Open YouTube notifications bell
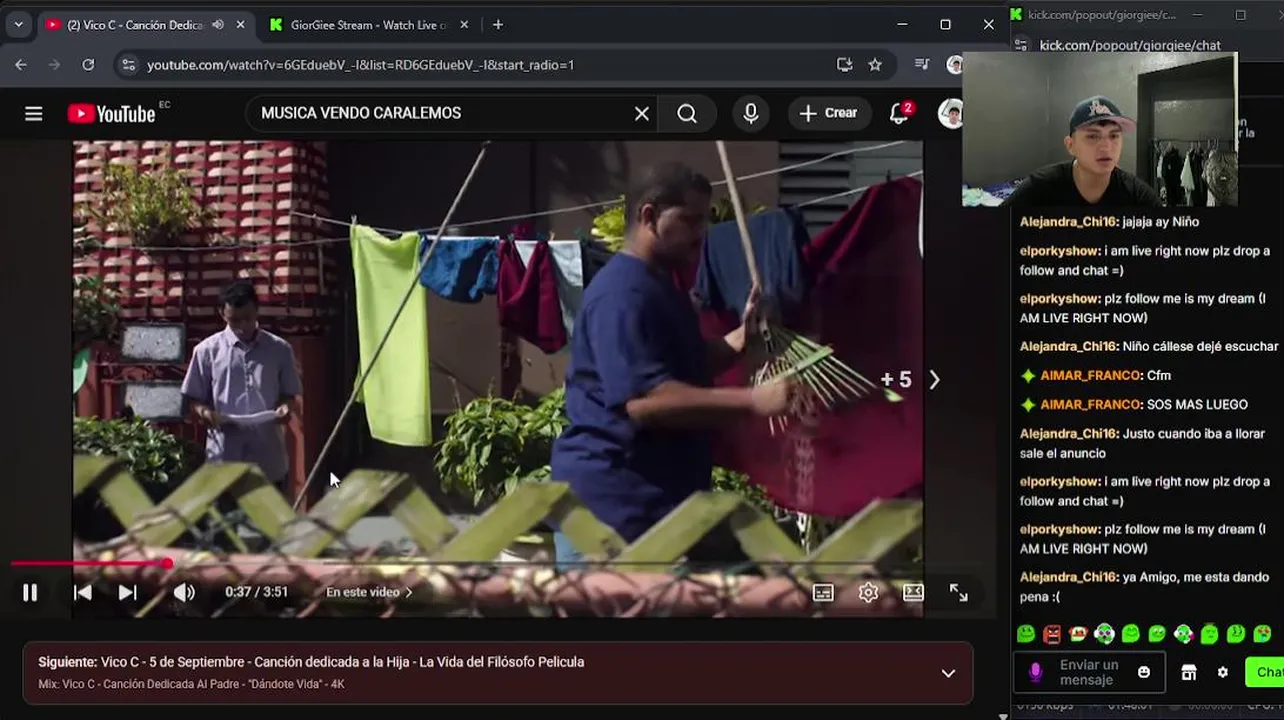Screen dimensions: 1284x720 tap(899, 114)
